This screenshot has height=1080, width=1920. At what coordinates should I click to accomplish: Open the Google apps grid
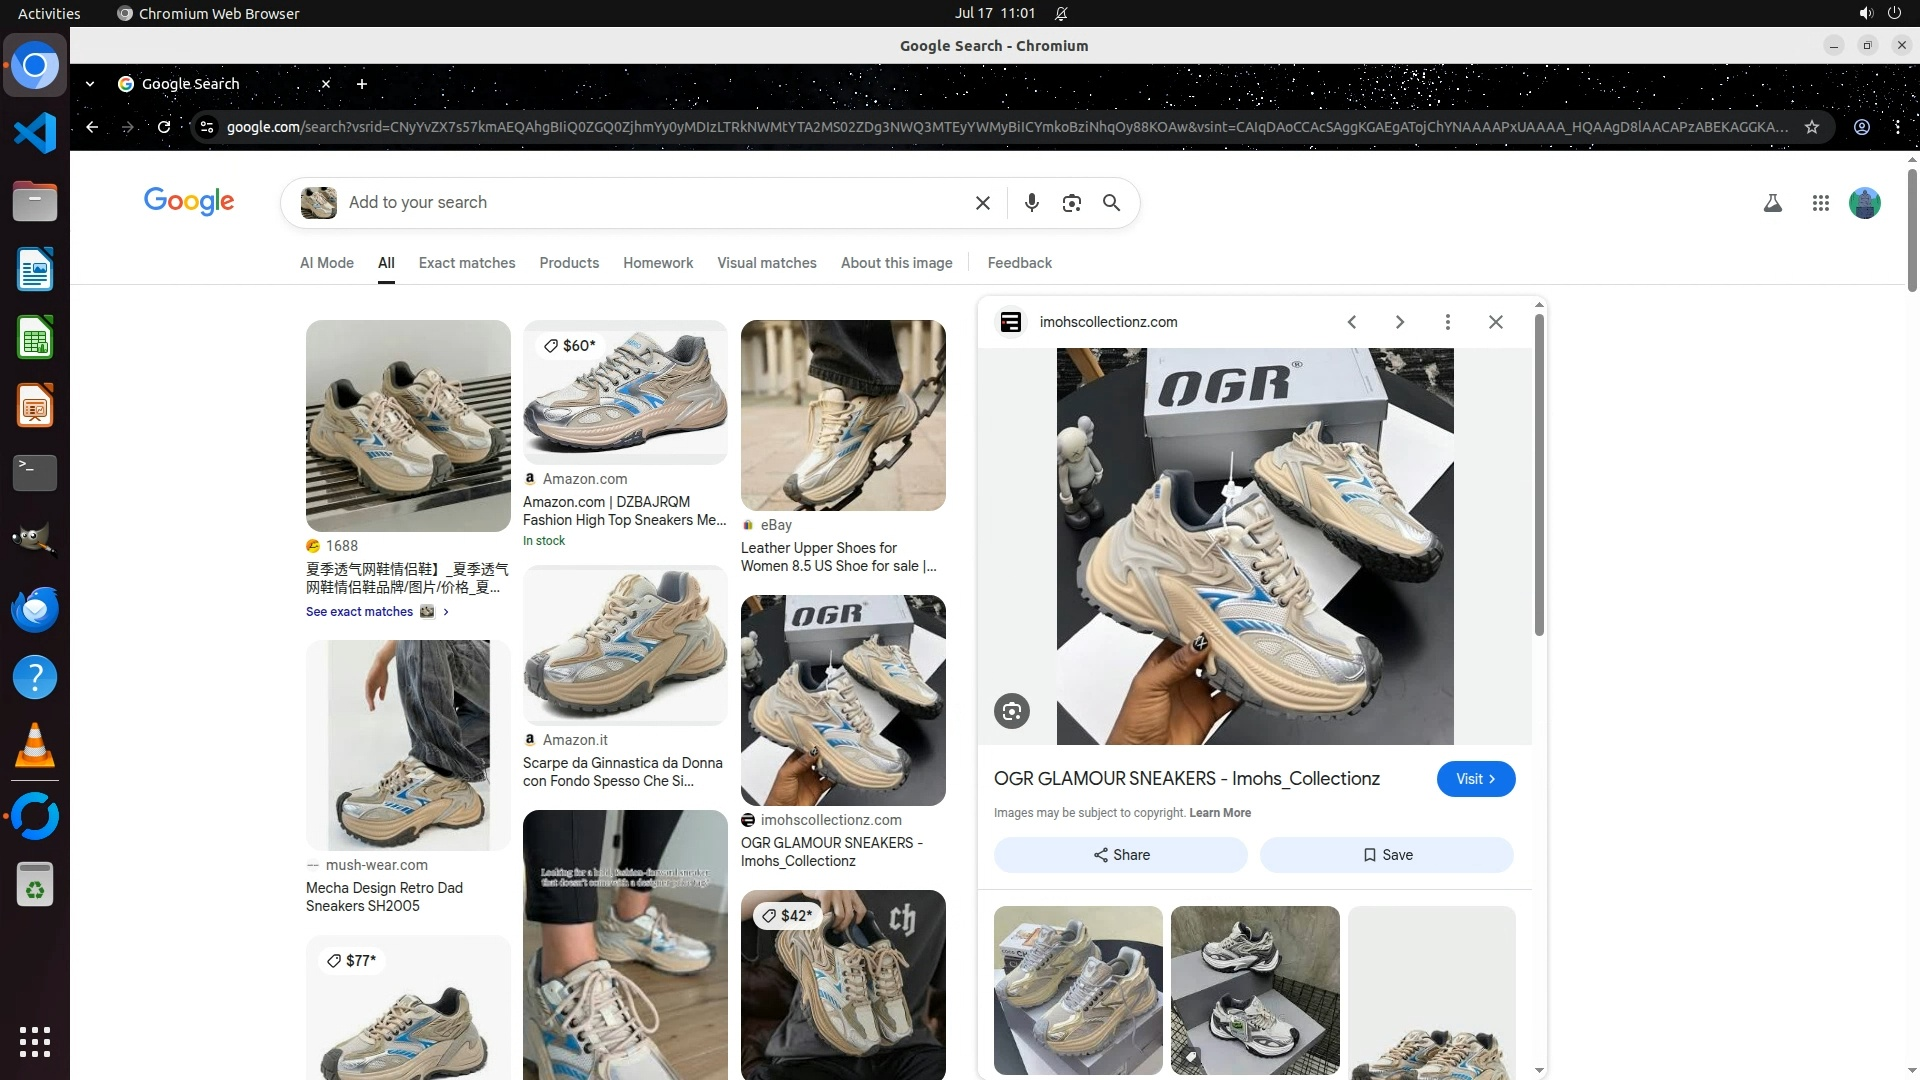pos(1820,203)
